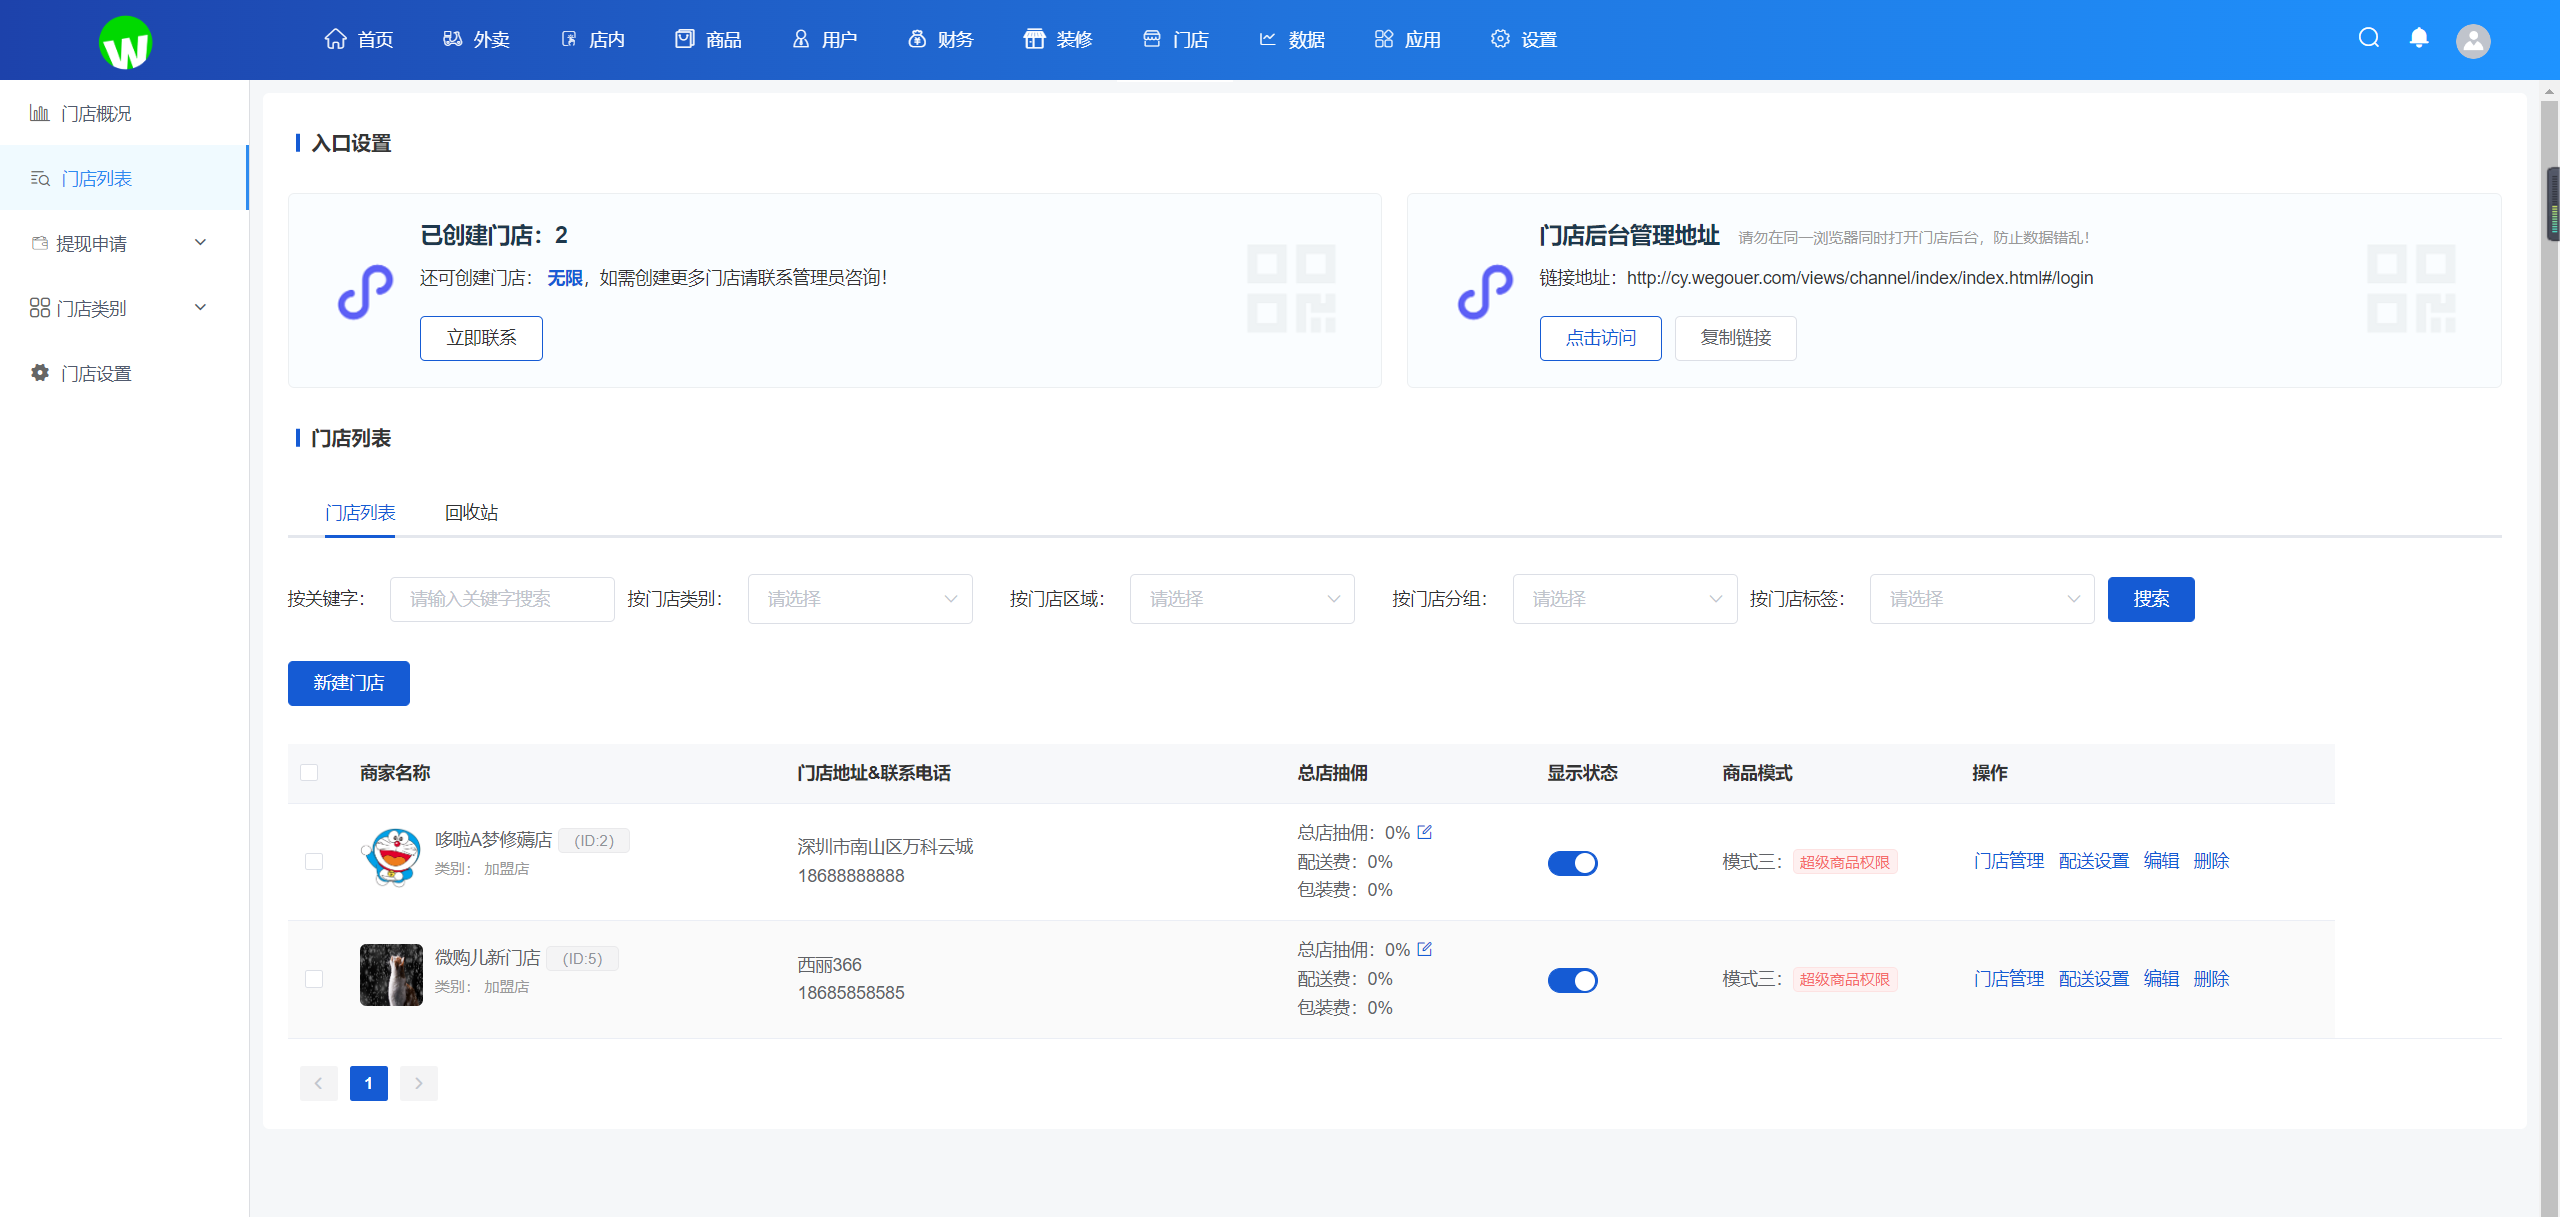Click the 提现申请 wallet icon
2560x1217 pixels.
pyautogui.click(x=40, y=243)
